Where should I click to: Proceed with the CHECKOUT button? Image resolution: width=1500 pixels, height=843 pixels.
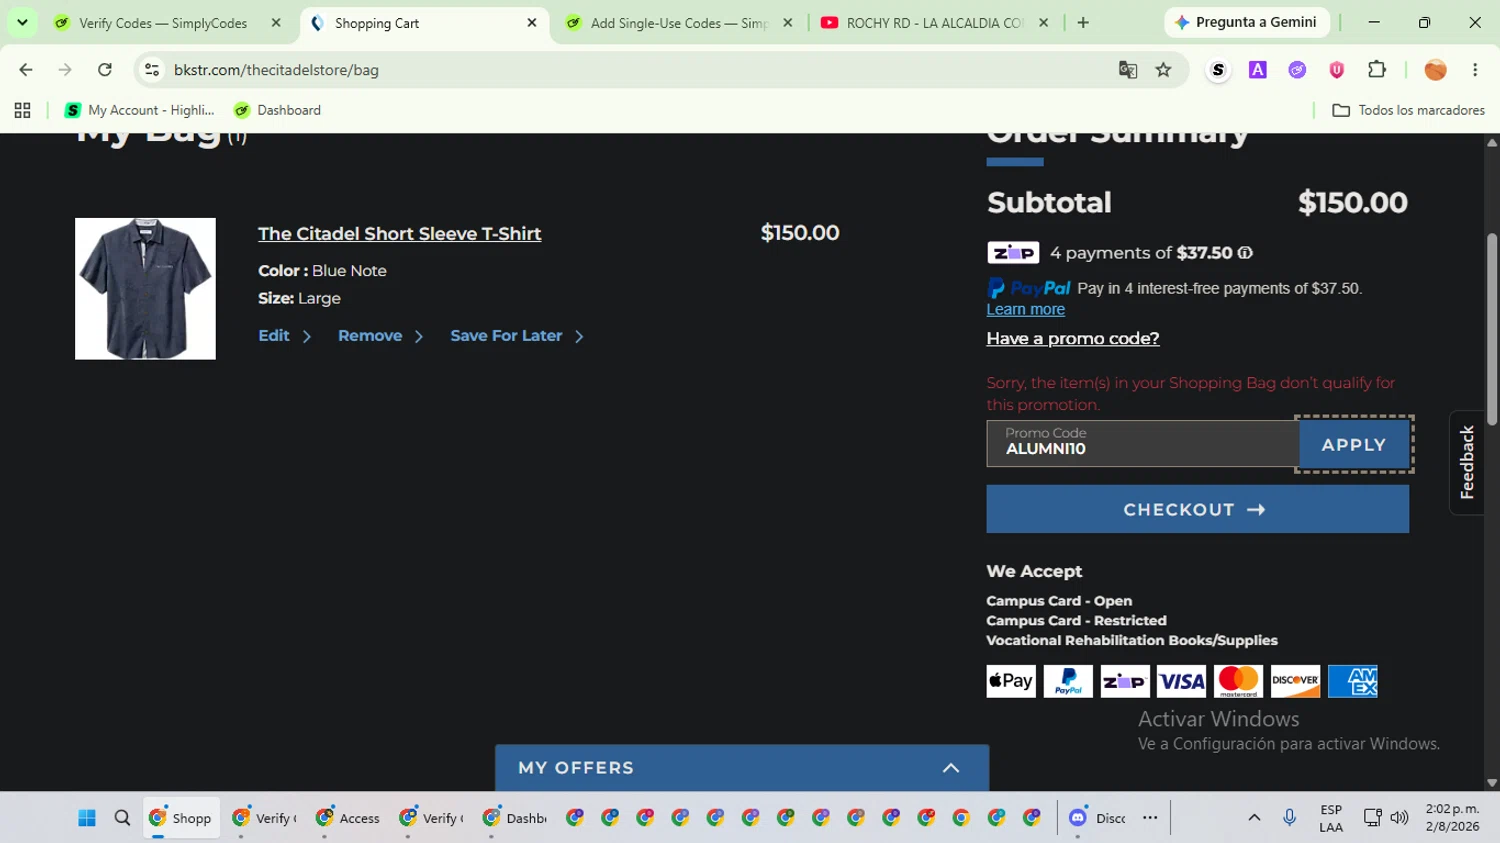(x=1197, y=509)
